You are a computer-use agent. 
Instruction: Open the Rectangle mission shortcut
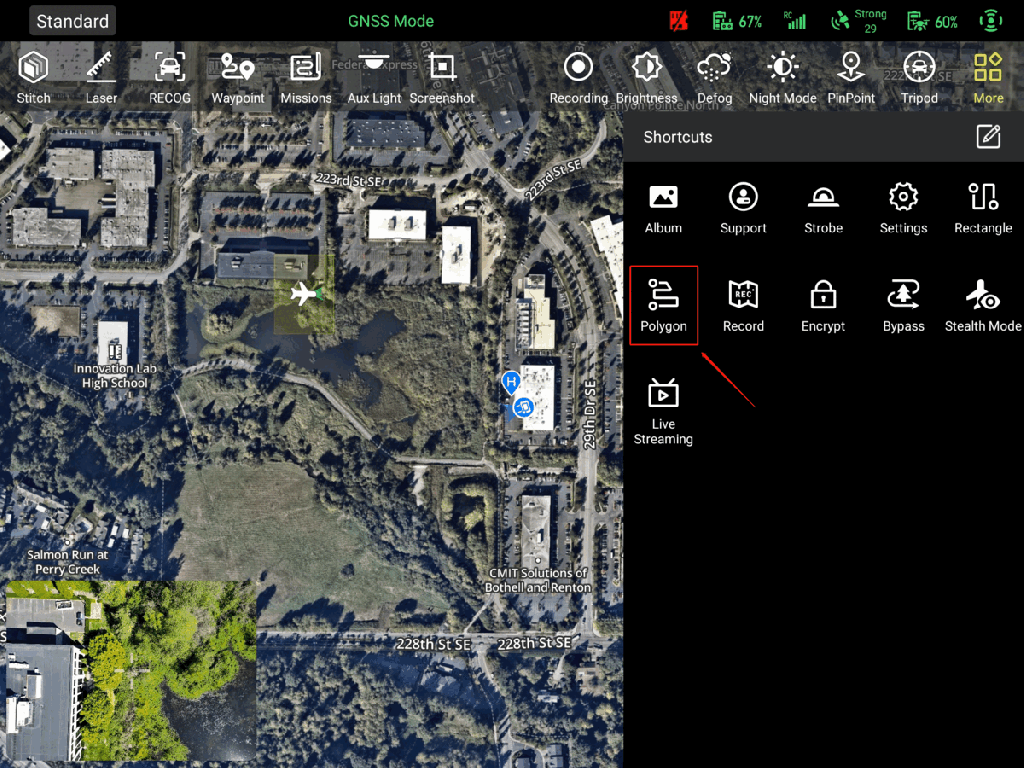[x=983, y=207]
